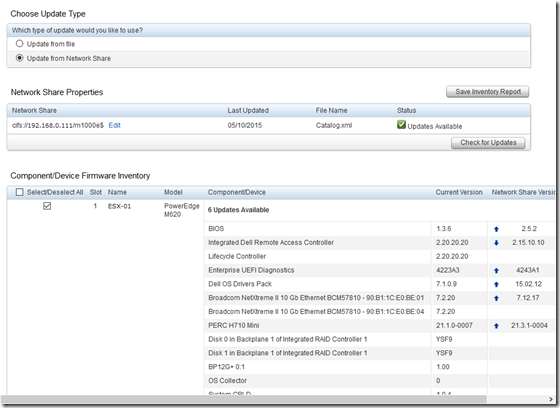This screenshot has width=560, height=408.
Task: Click the Catalog.xml file name
Action: (x=334, y=125)
